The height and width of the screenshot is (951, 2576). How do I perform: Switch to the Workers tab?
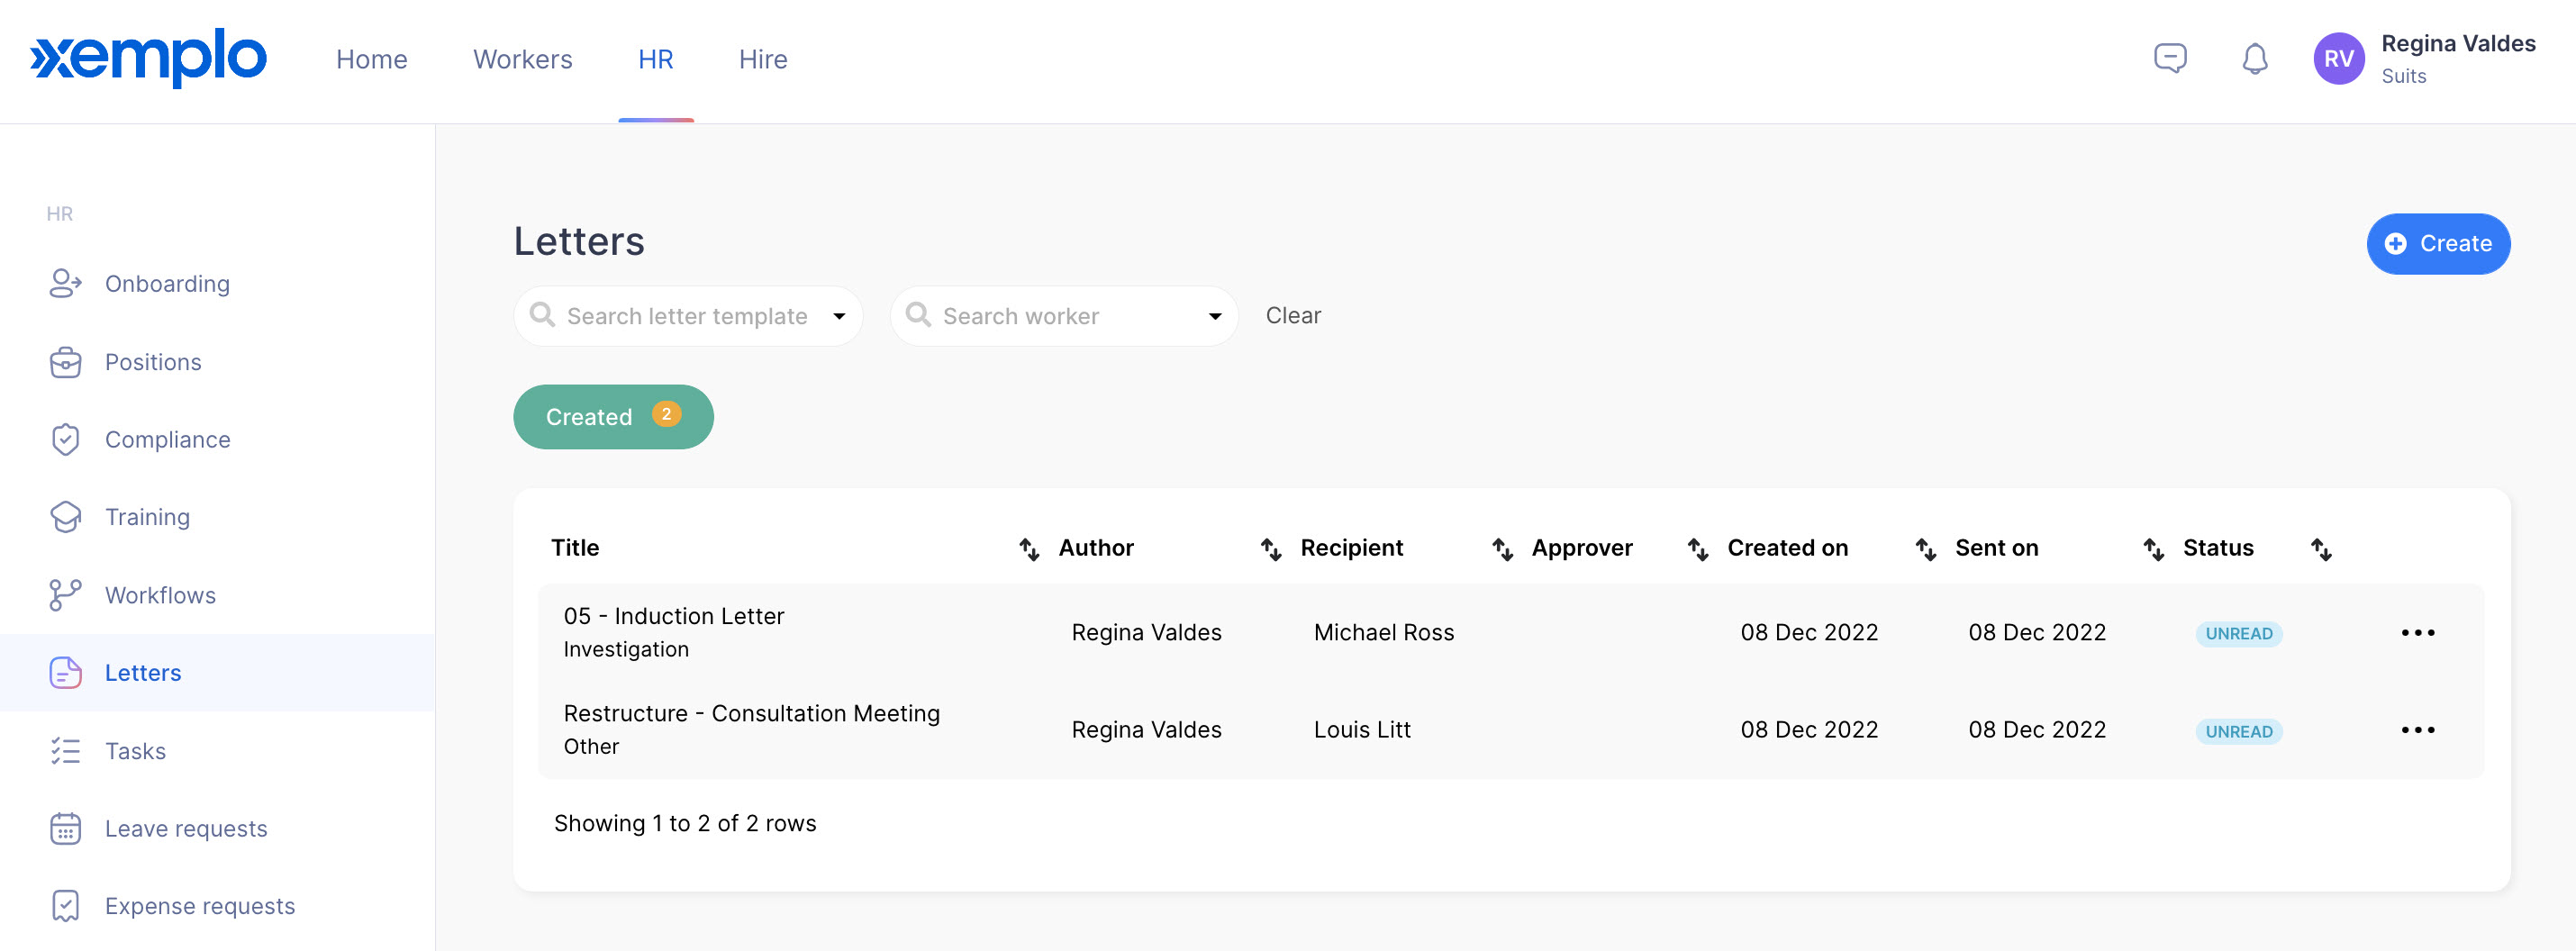[522, 59]
